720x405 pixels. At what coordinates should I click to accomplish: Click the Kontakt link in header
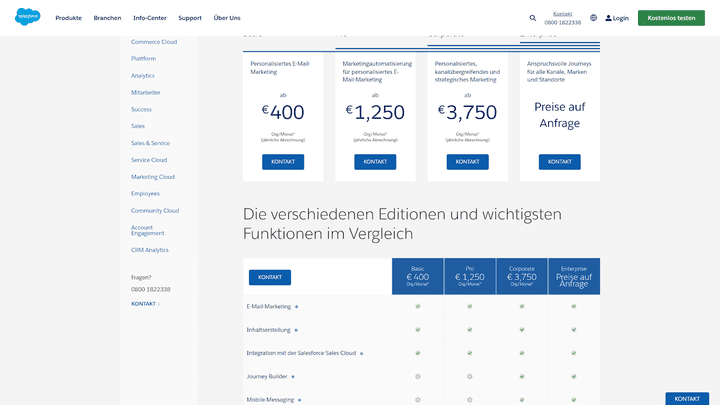click(562, 14)
